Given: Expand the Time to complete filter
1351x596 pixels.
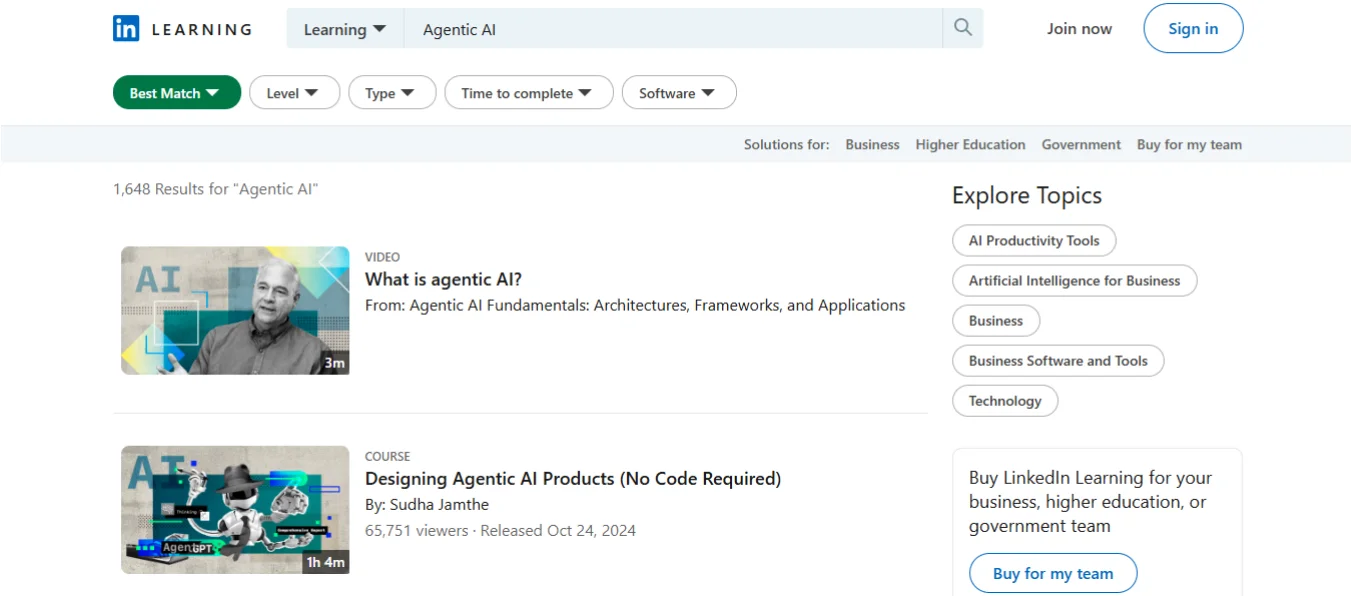Looking at the screenshot, I should coord(529,93).
